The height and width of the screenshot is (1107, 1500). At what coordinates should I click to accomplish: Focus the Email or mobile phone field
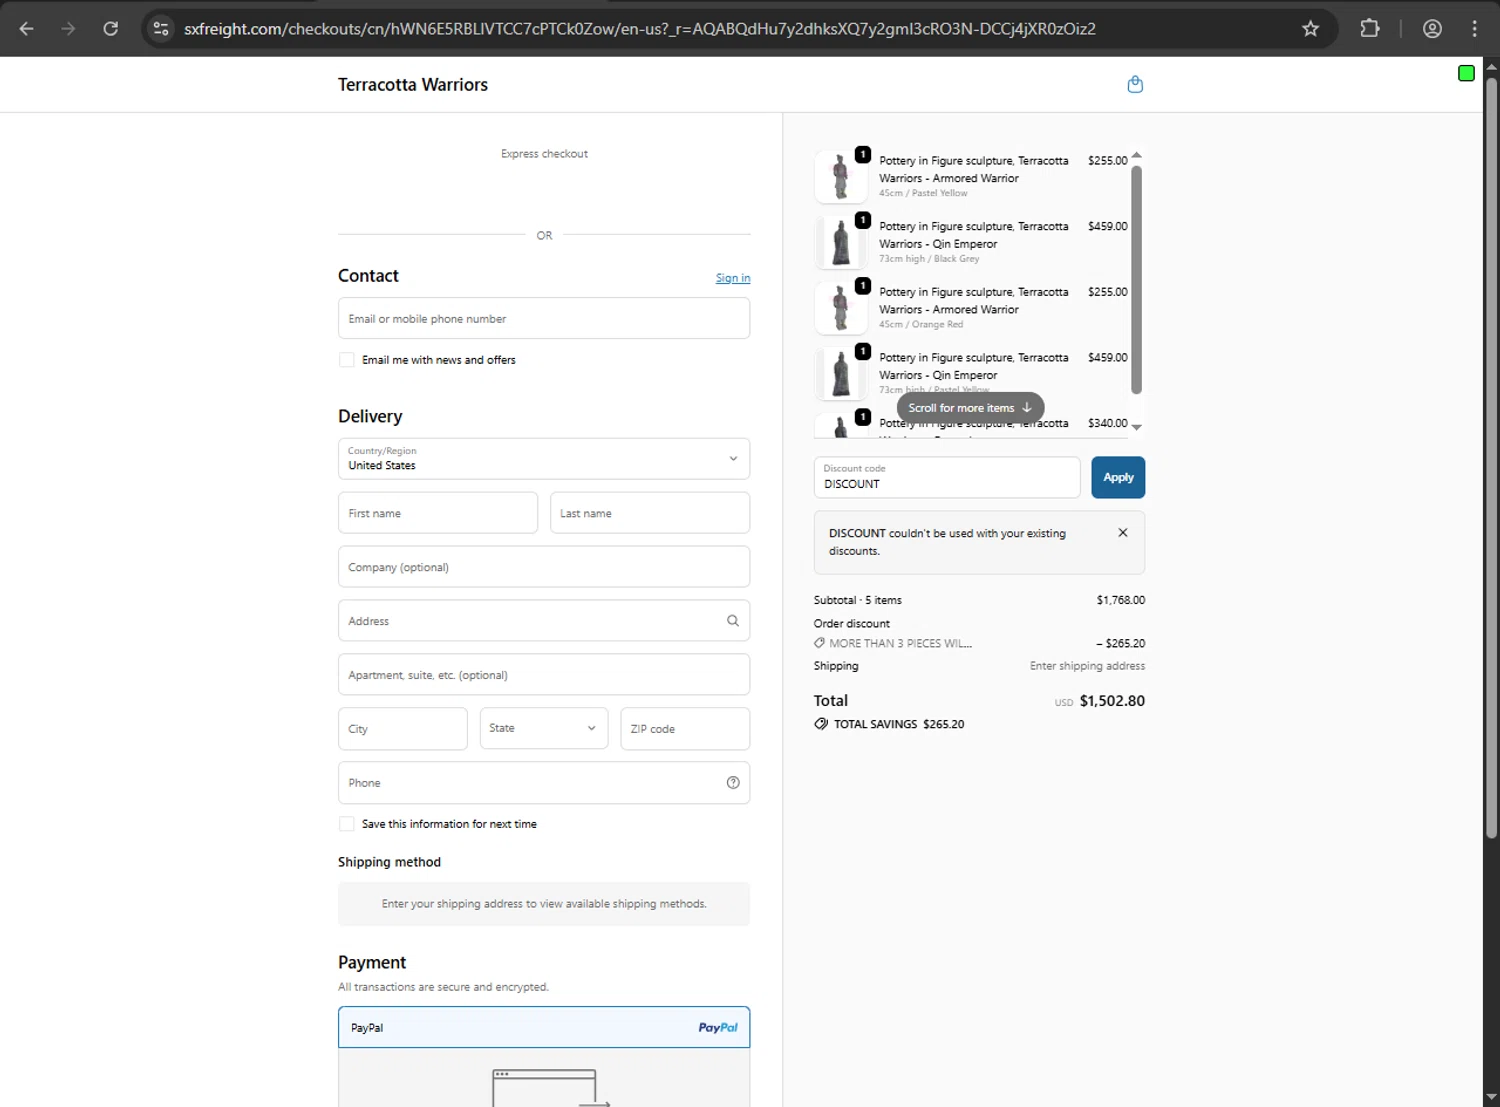(544, 319)
